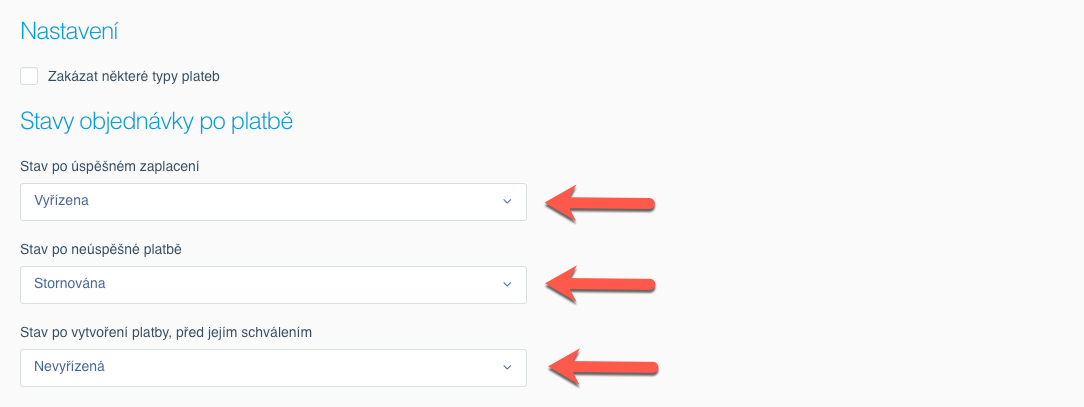The width and height of the screenshot is (1084, 407).
Task: Click the chevron in the Vyřízena select box
Action: [x=506, y=202]
